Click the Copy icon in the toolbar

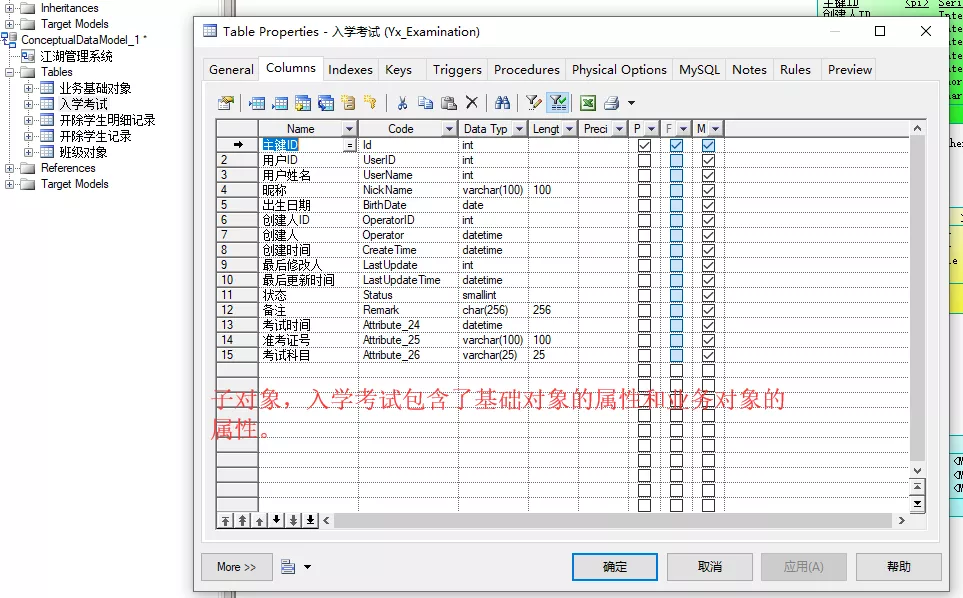[425, 103]
